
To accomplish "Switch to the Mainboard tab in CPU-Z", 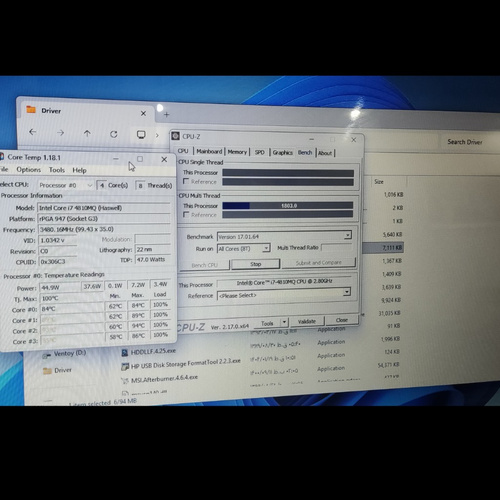I will pyautogui.click(x=209, y=151).
